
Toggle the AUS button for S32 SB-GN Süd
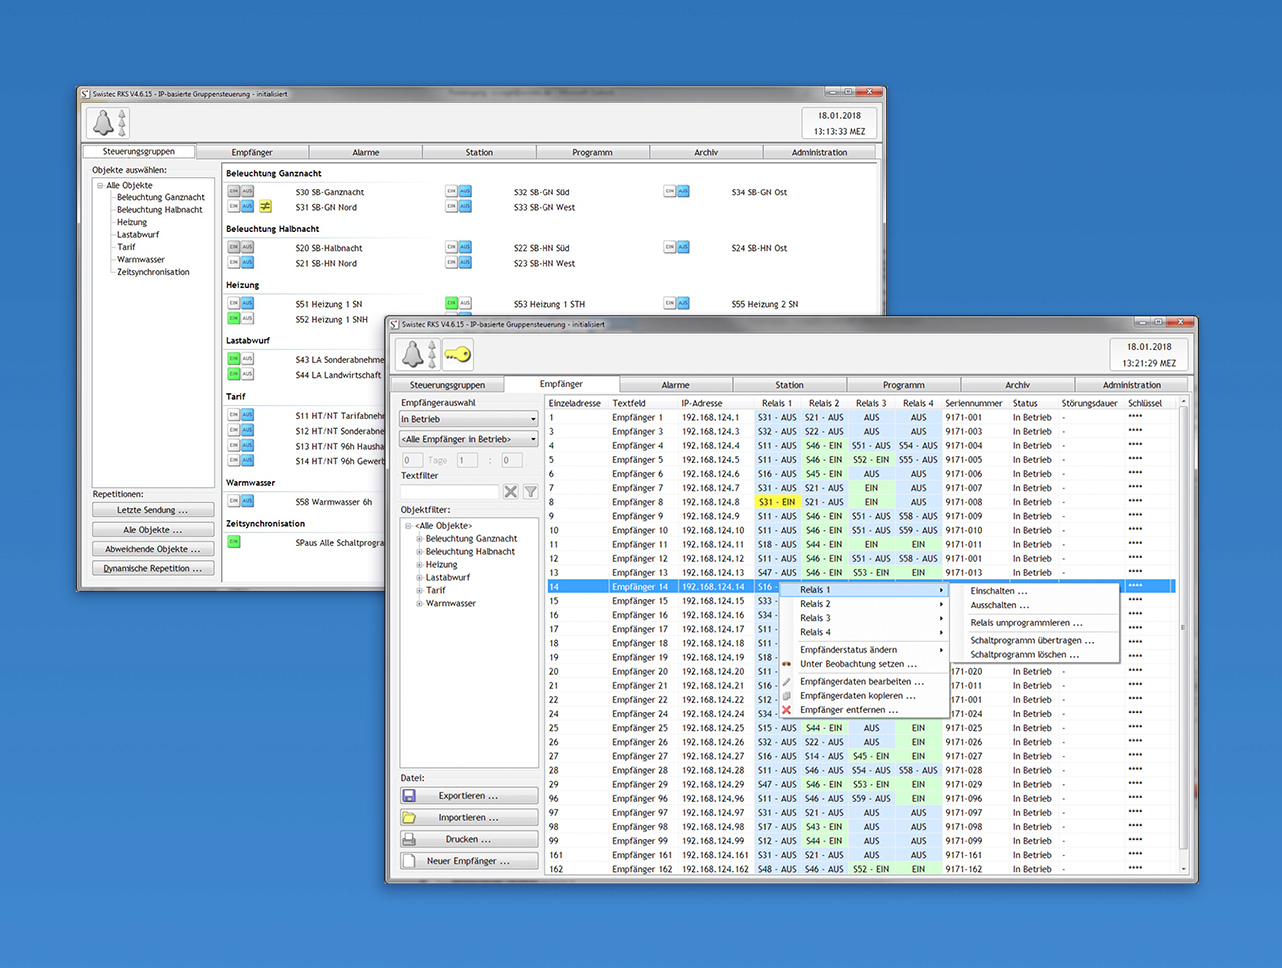(x=465, y=191)
